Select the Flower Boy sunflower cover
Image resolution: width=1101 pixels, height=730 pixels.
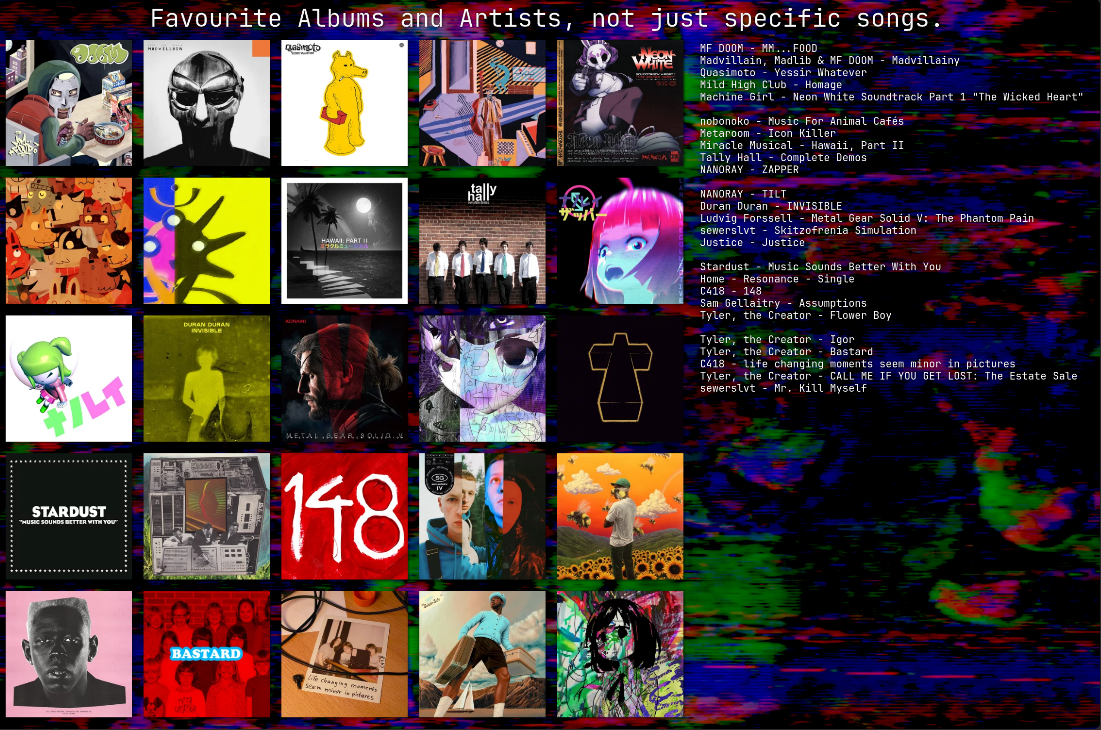(620, 516)
